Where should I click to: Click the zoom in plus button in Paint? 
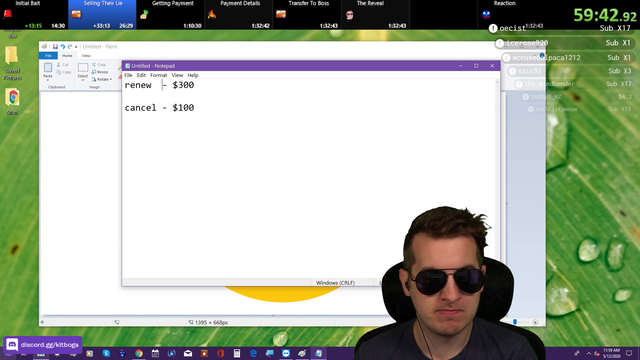tap(535, 322)
